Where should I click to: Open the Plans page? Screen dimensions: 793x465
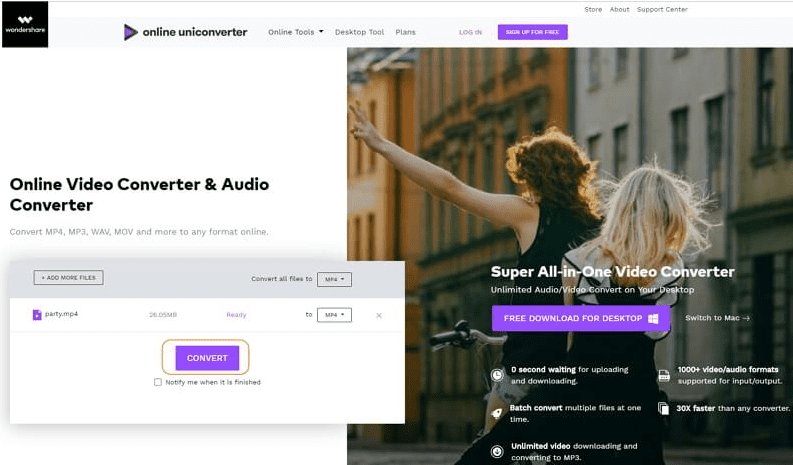point(405,32)
